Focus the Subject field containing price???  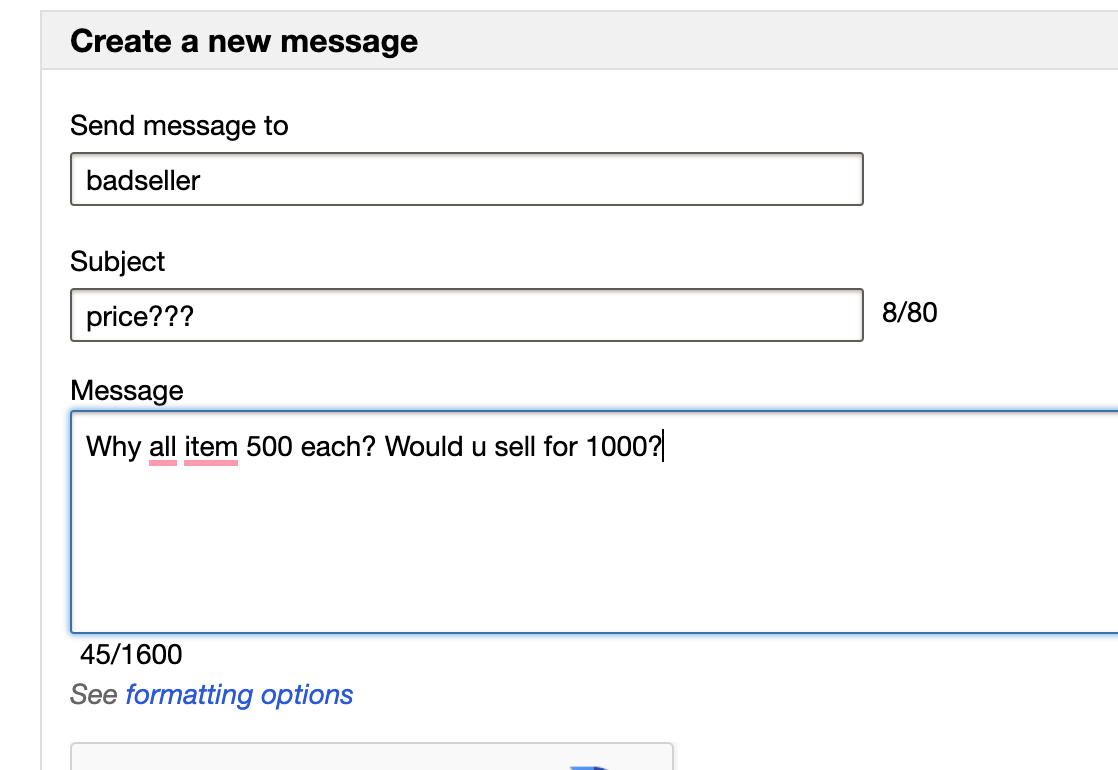pos(466,315)
